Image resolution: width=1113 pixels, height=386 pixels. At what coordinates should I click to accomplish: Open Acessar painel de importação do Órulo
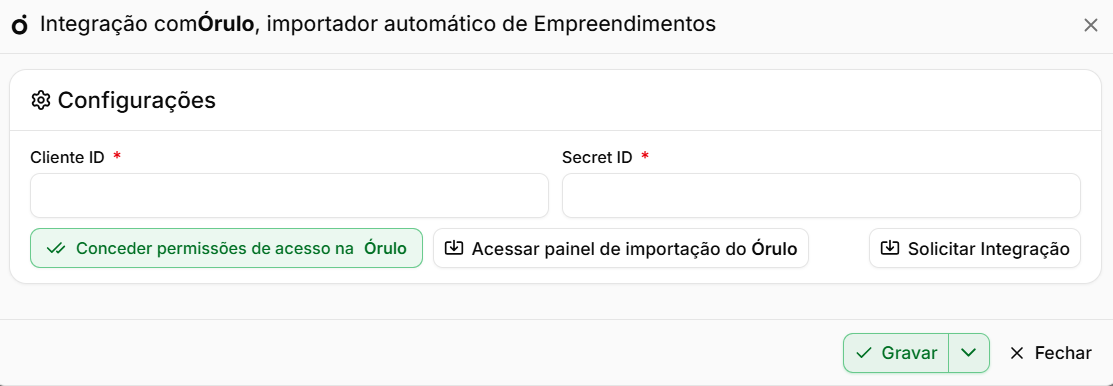[x=621, y=248]
